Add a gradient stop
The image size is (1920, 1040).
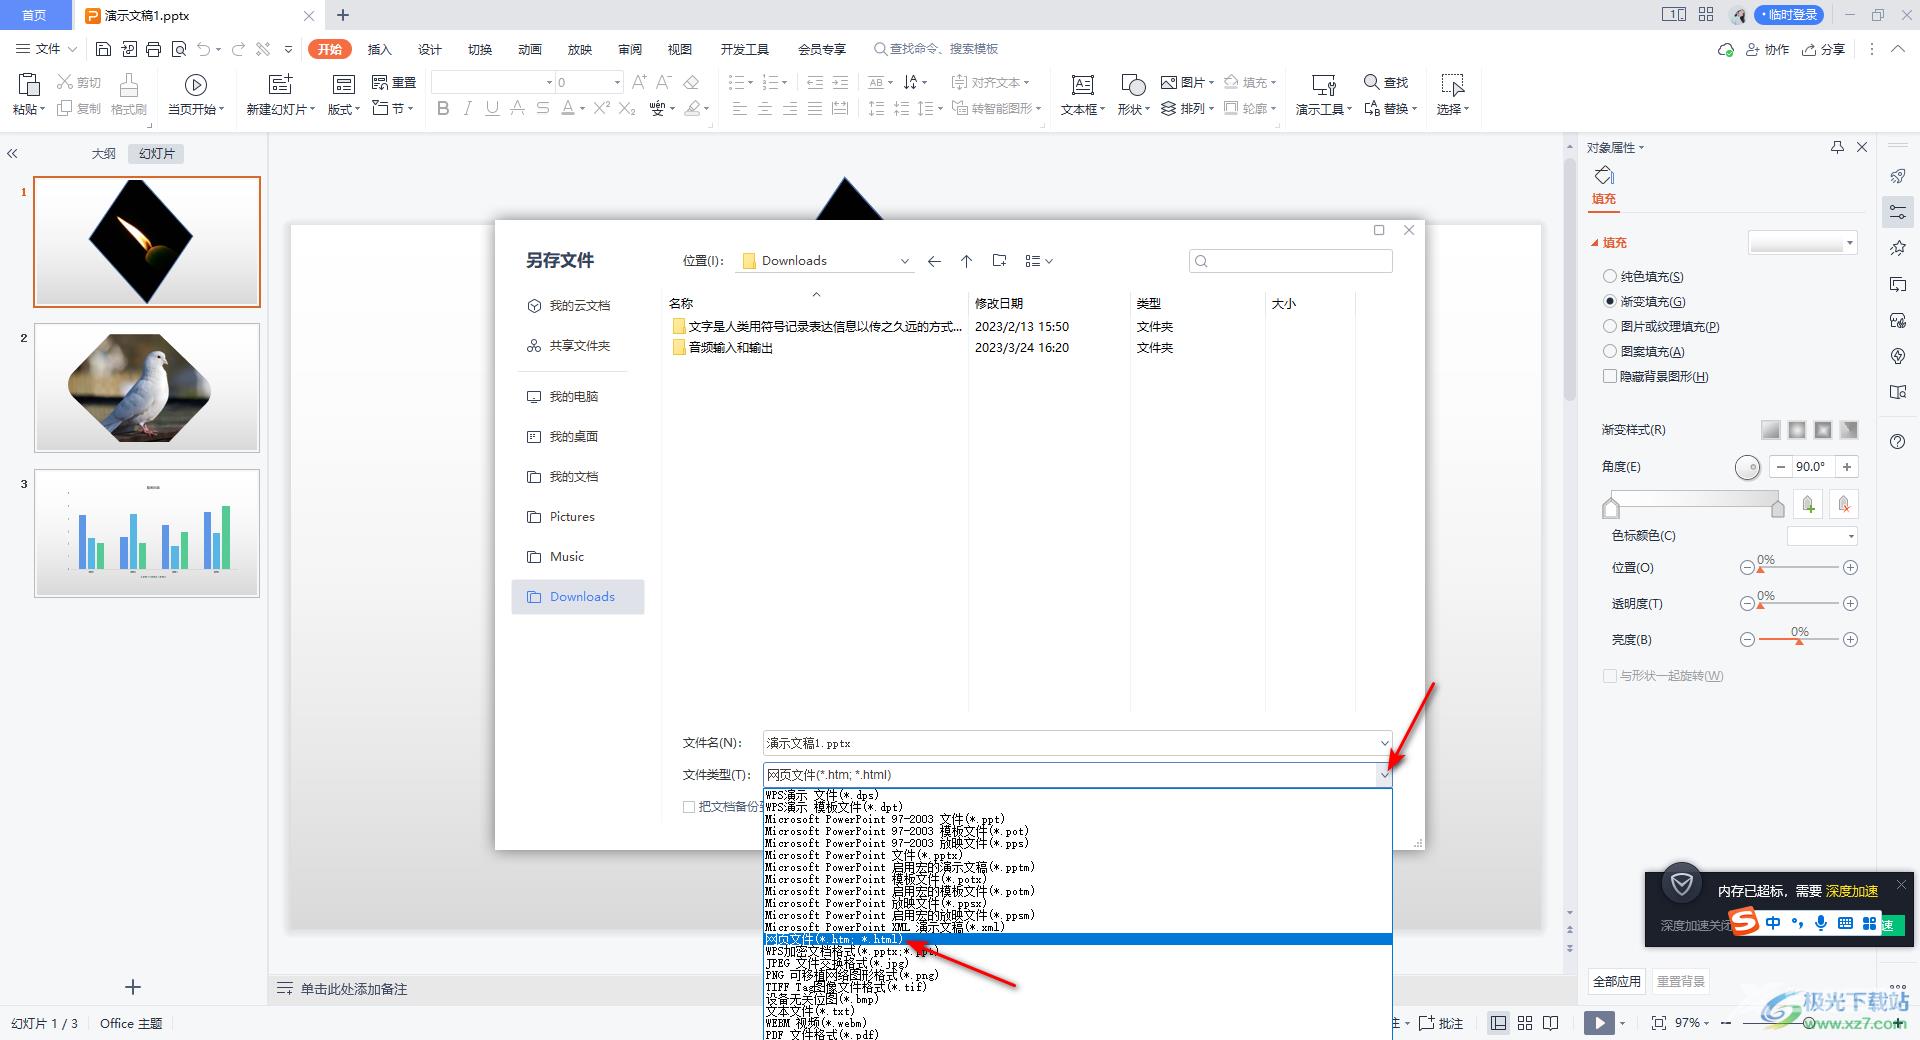point(1808,505)
